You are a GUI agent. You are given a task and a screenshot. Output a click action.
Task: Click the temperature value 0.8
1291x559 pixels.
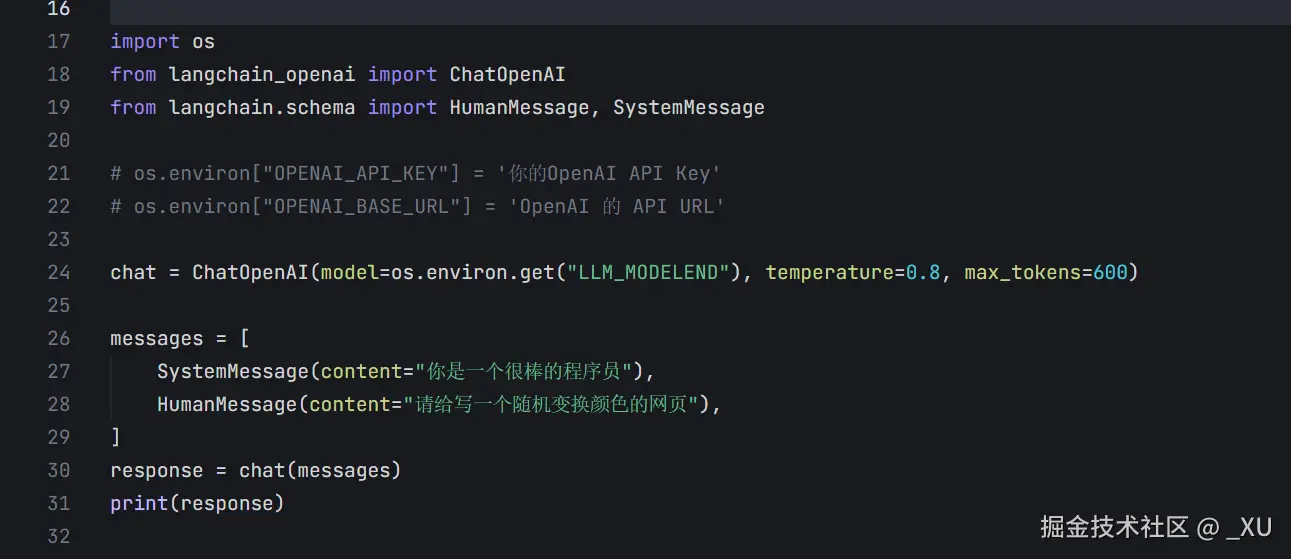pyautogui.click(x=923, y=273)
